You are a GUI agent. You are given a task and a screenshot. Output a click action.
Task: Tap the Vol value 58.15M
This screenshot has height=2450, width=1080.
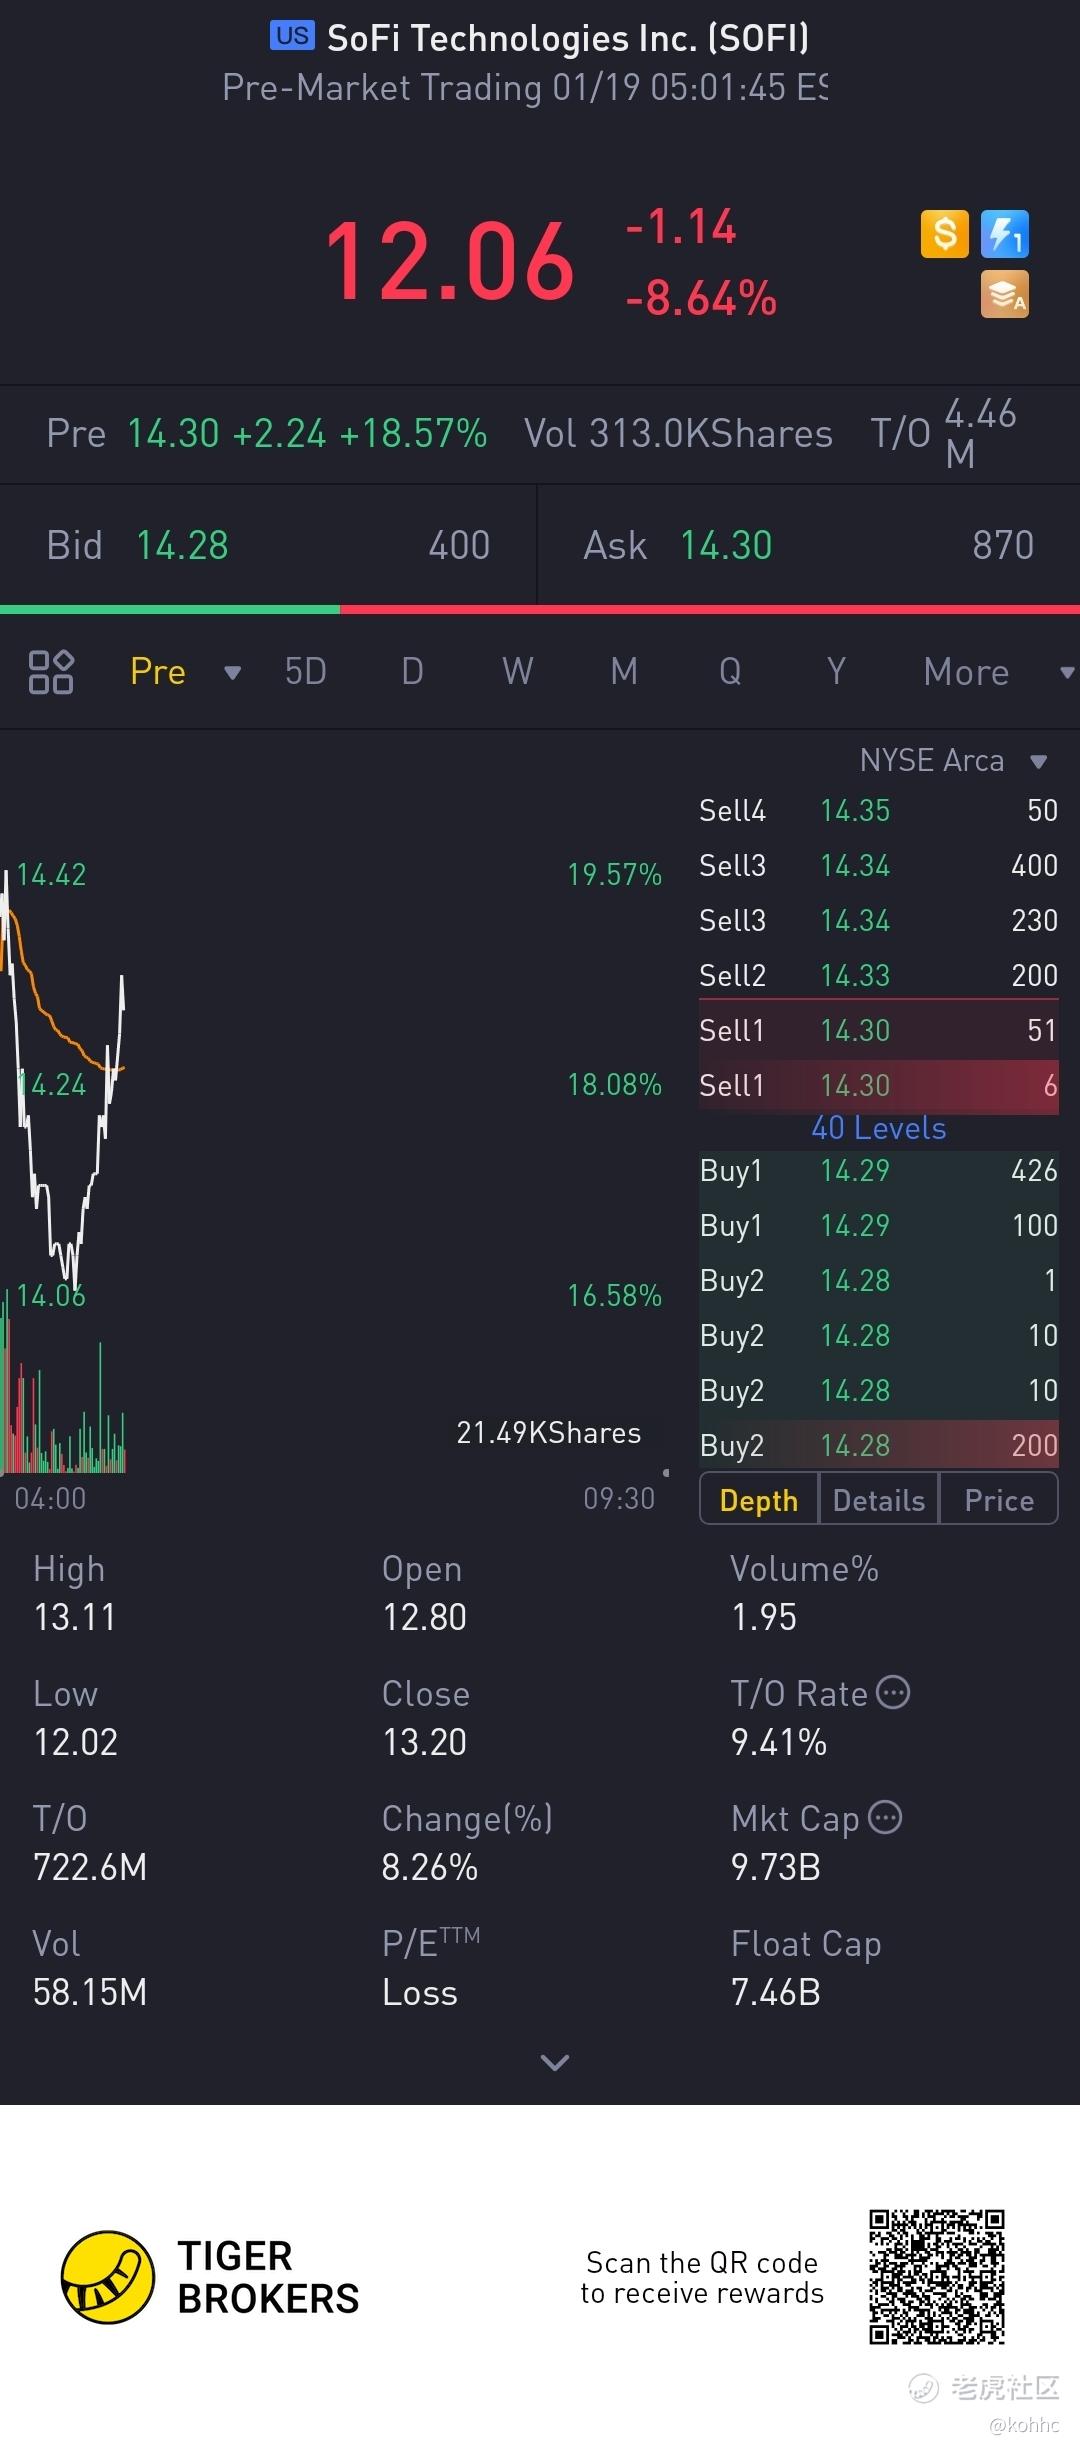[x=90, y=1992]
